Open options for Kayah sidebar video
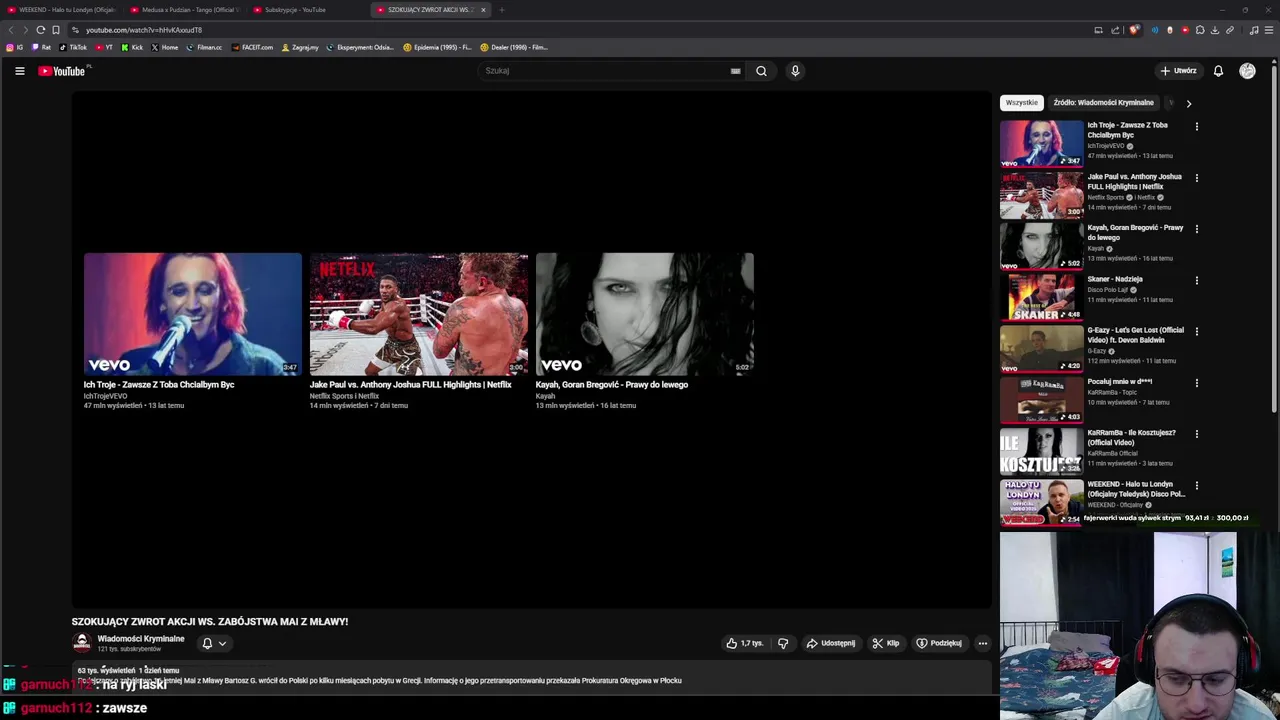The width and height of the screenshot is (1280, 720). [1196, 229]
